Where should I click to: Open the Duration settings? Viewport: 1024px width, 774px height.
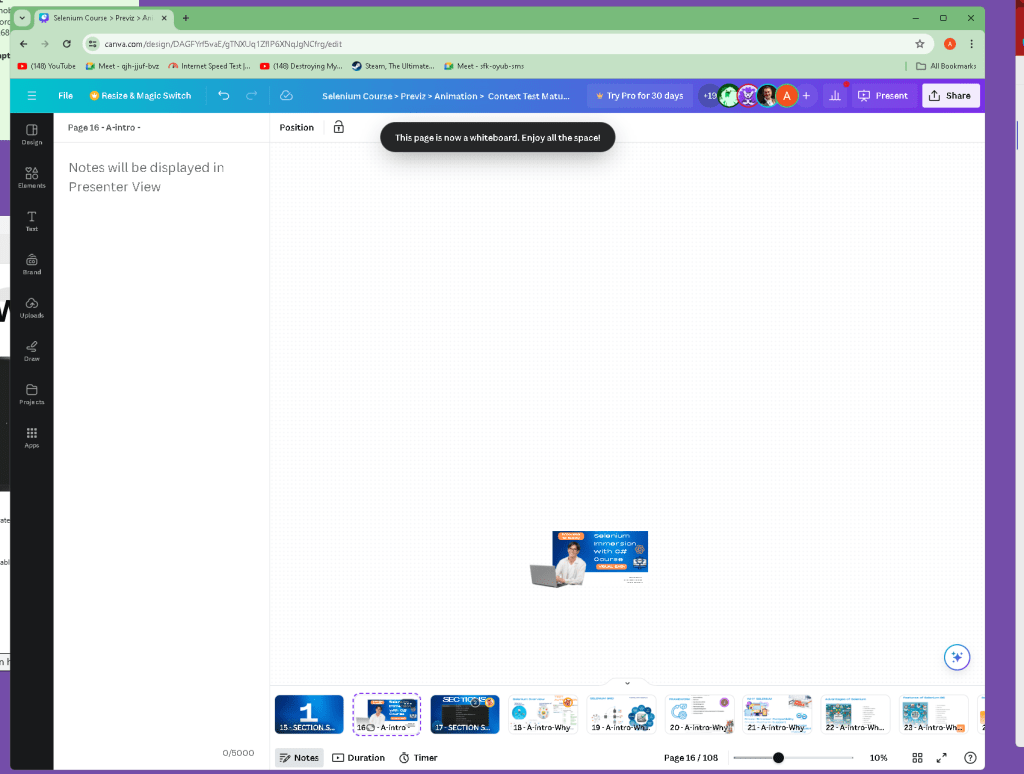coord(359,758)
